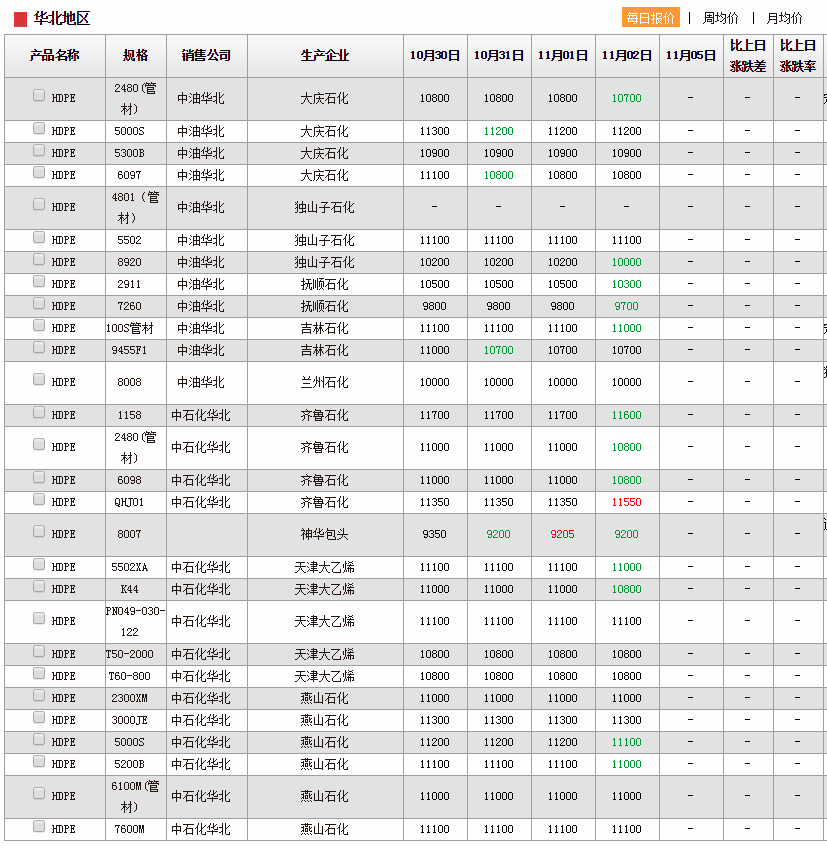Tick checkbox for HDPE K44 row

(39, 586)
